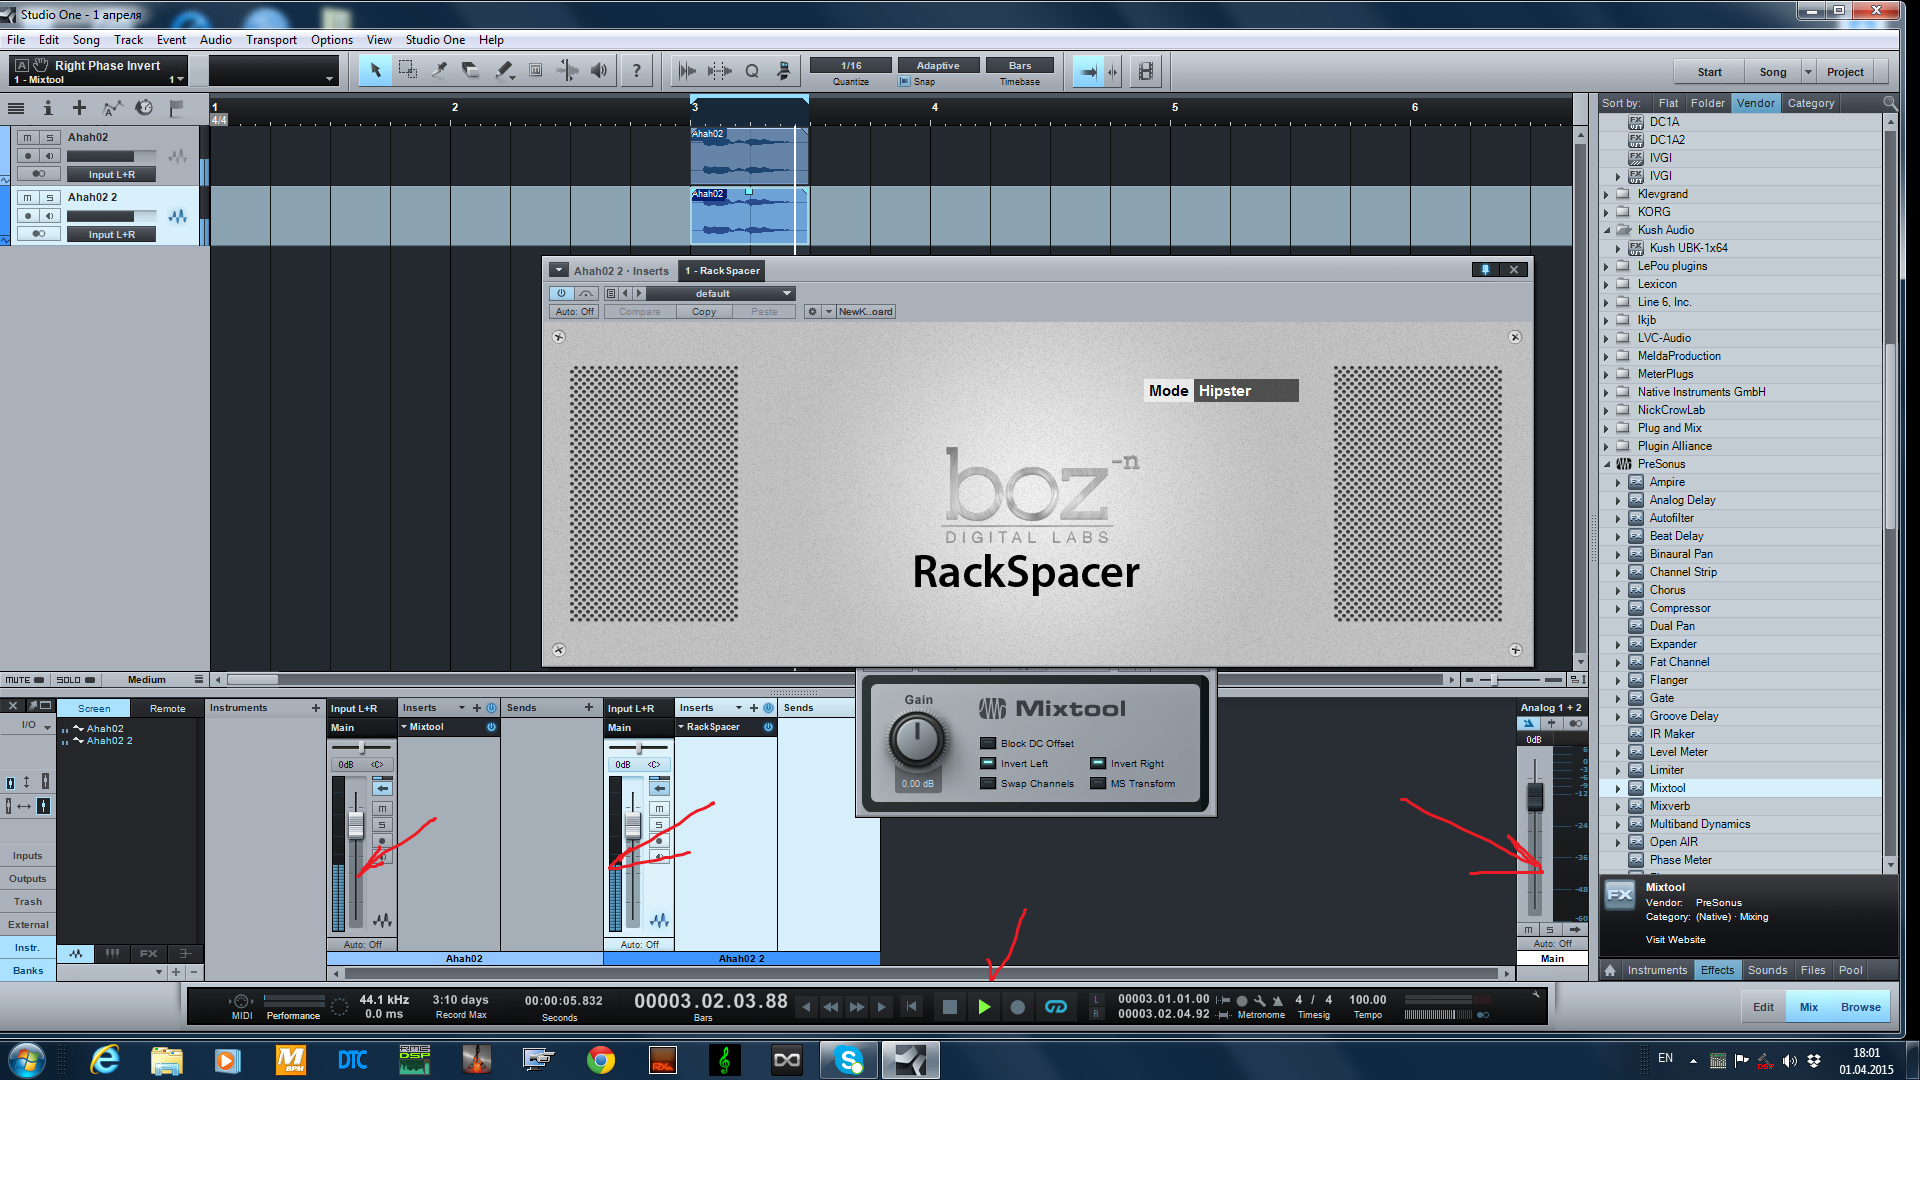Screen dimensions: 1920x1180
Task: Toggle Block DC Offset in Mixtool
Action: [988, 744]
